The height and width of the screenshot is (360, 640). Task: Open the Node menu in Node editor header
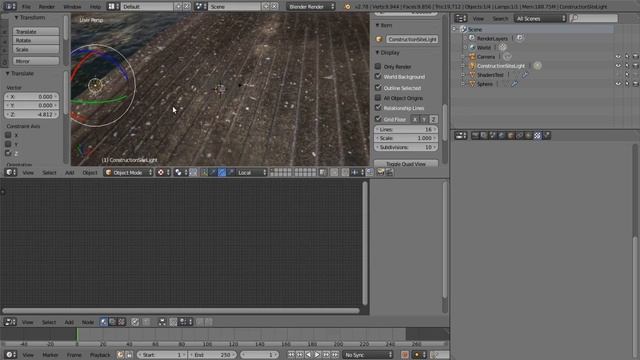88,322
